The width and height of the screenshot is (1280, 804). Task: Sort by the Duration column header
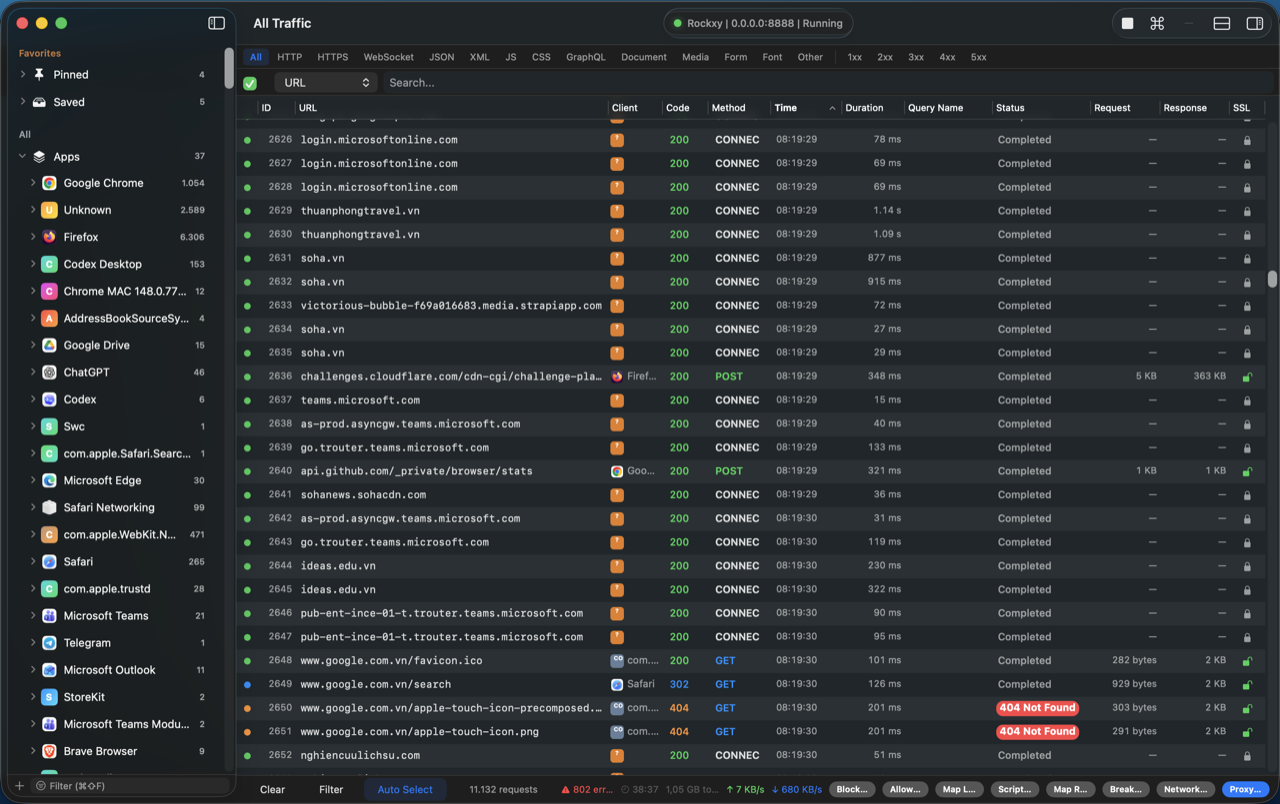871,107
